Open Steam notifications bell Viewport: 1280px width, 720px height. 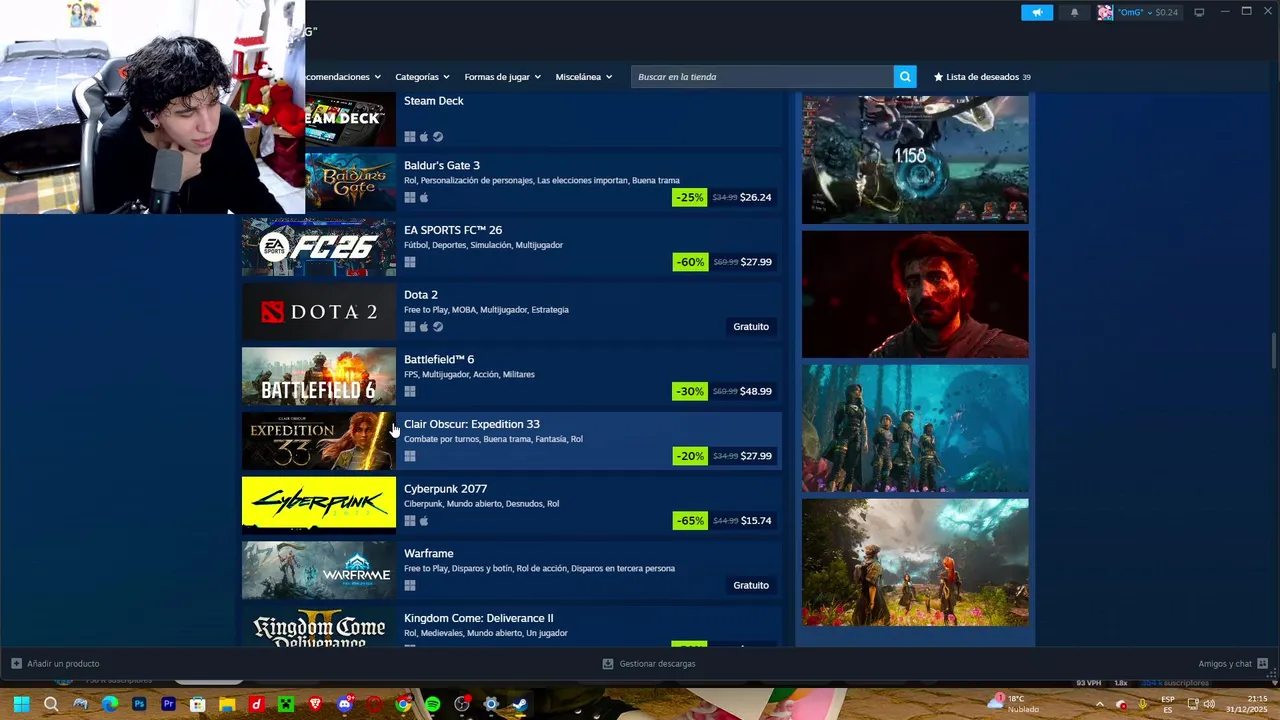[x=1075, y=12]
